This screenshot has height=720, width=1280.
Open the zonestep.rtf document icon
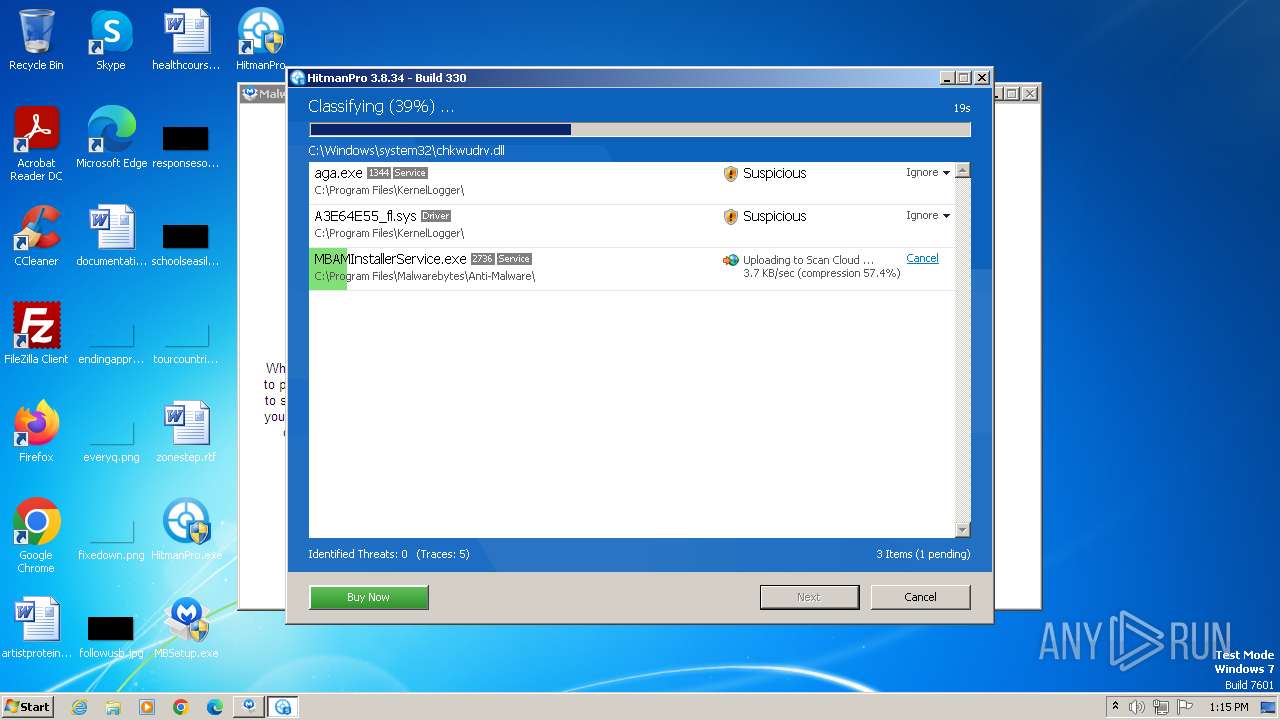pos(186,432)
